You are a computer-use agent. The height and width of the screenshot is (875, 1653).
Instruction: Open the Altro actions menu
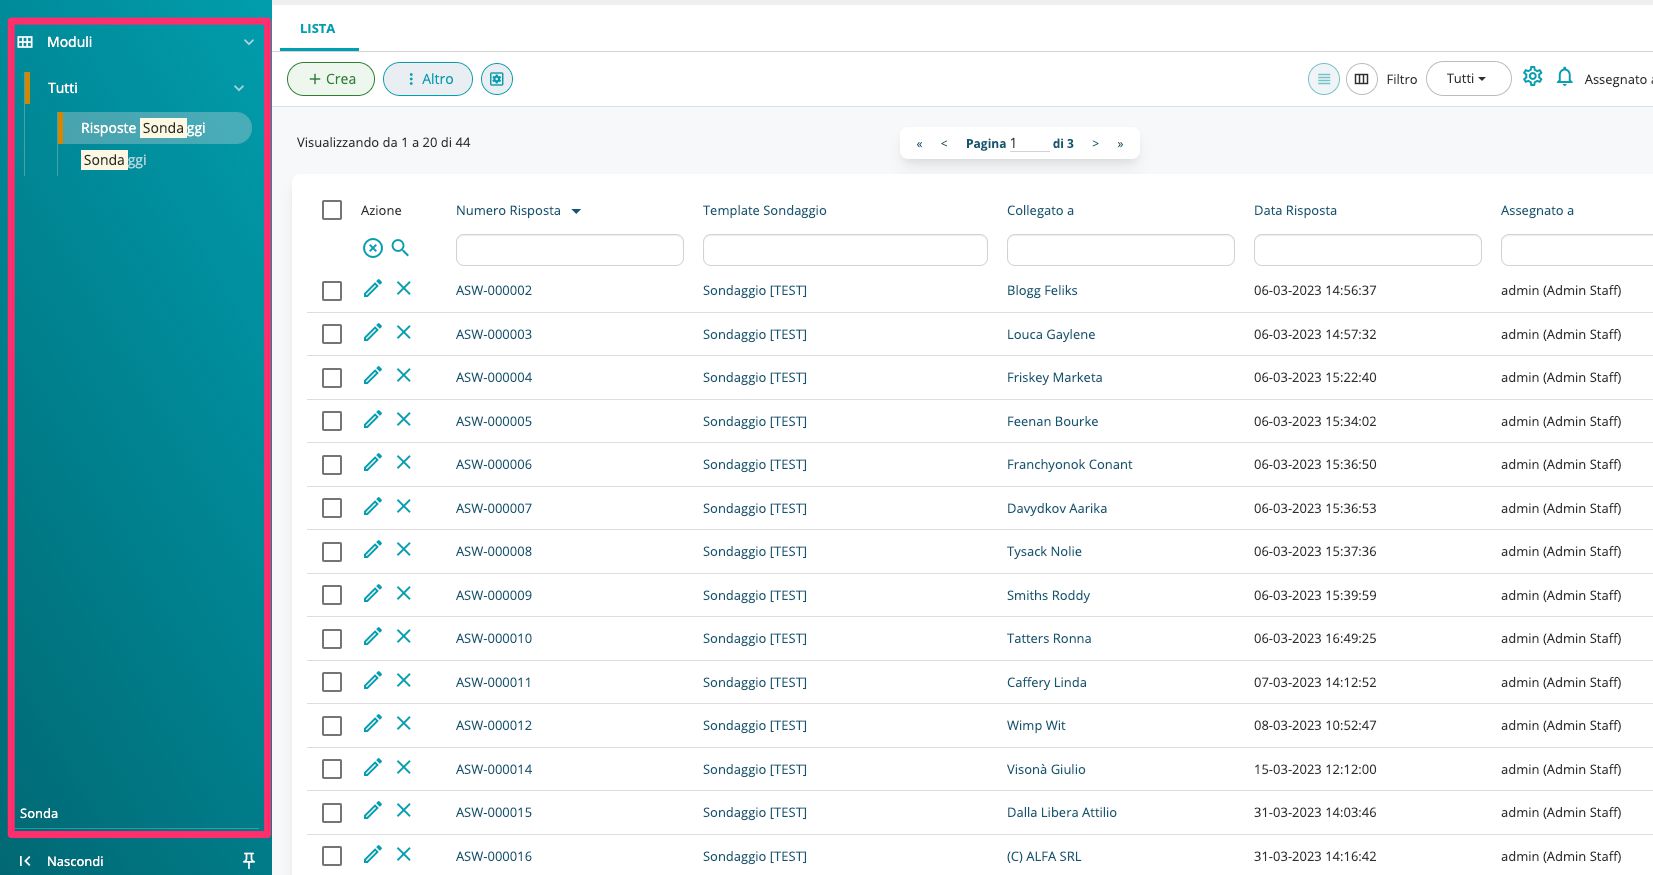[428, 79]
